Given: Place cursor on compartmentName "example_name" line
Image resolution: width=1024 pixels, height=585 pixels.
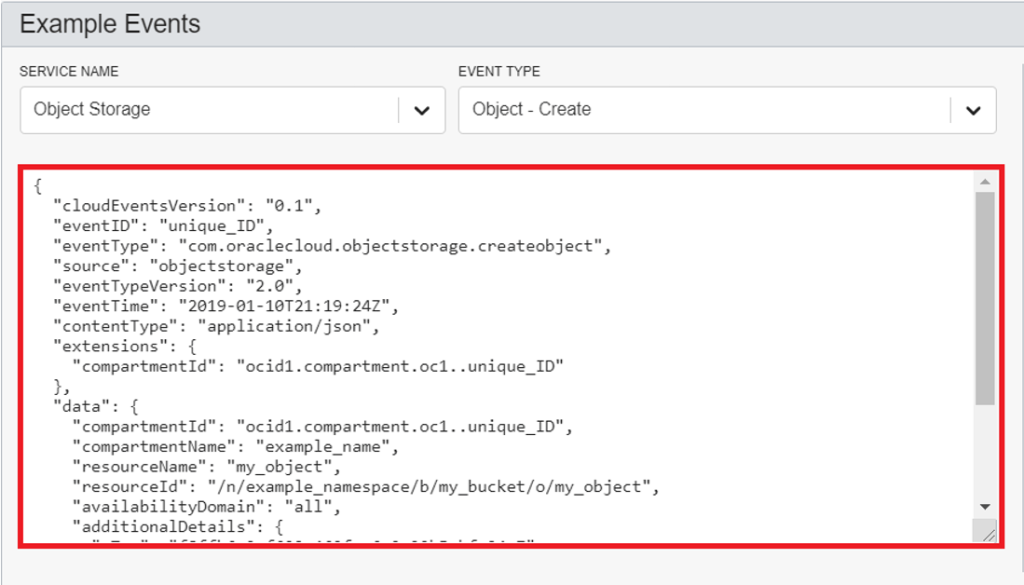Looking at the screenshot, I should point(236,447).
